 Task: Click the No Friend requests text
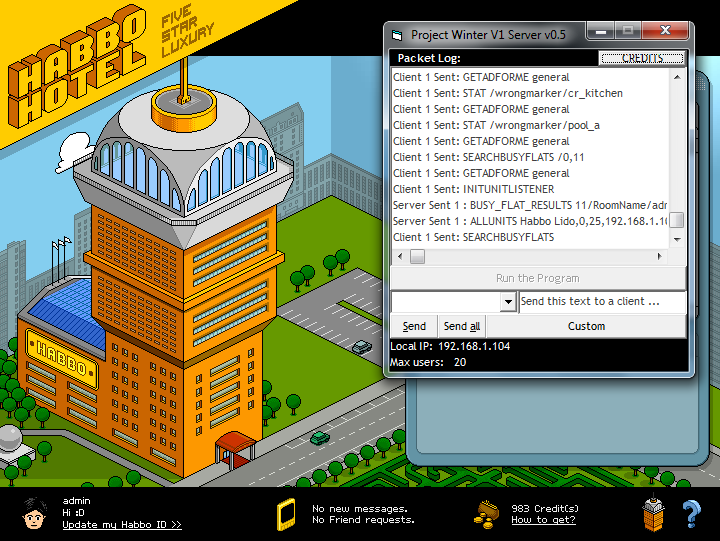[x=363, y=520]
